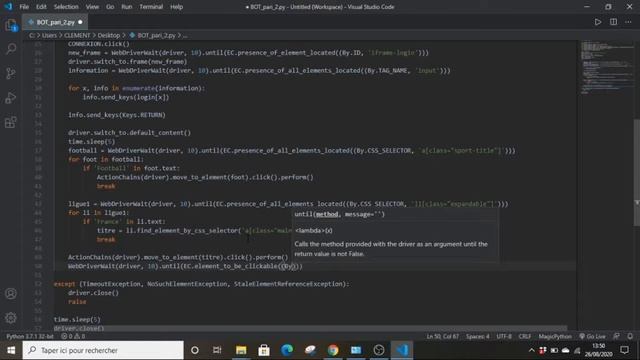Open the Windows action center notifications
The image size is (640, 360).
[624, 350]
